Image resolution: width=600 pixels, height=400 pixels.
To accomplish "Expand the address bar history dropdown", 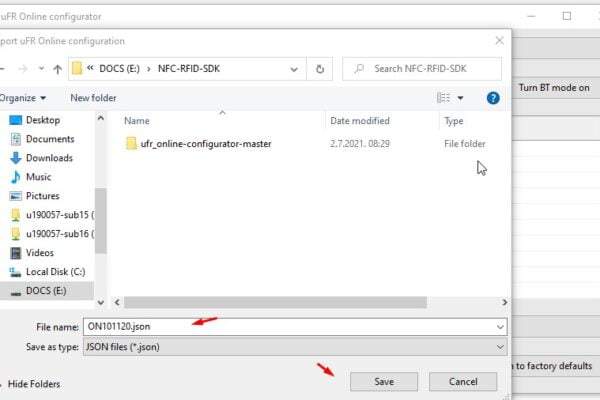I will click(294, 69).
